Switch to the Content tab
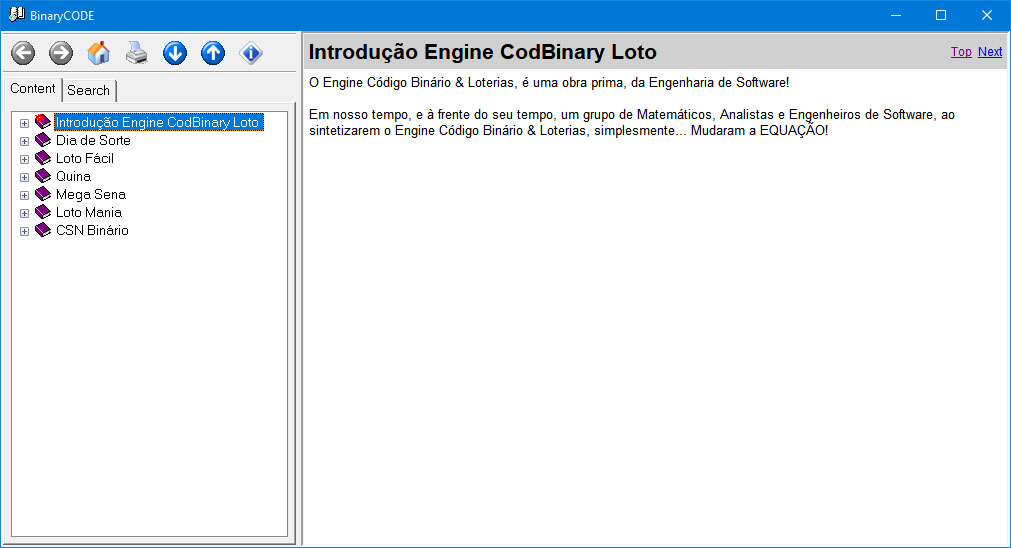This screenshot has height=548, width=1011. pyautogui.click(x=33, y=89)
